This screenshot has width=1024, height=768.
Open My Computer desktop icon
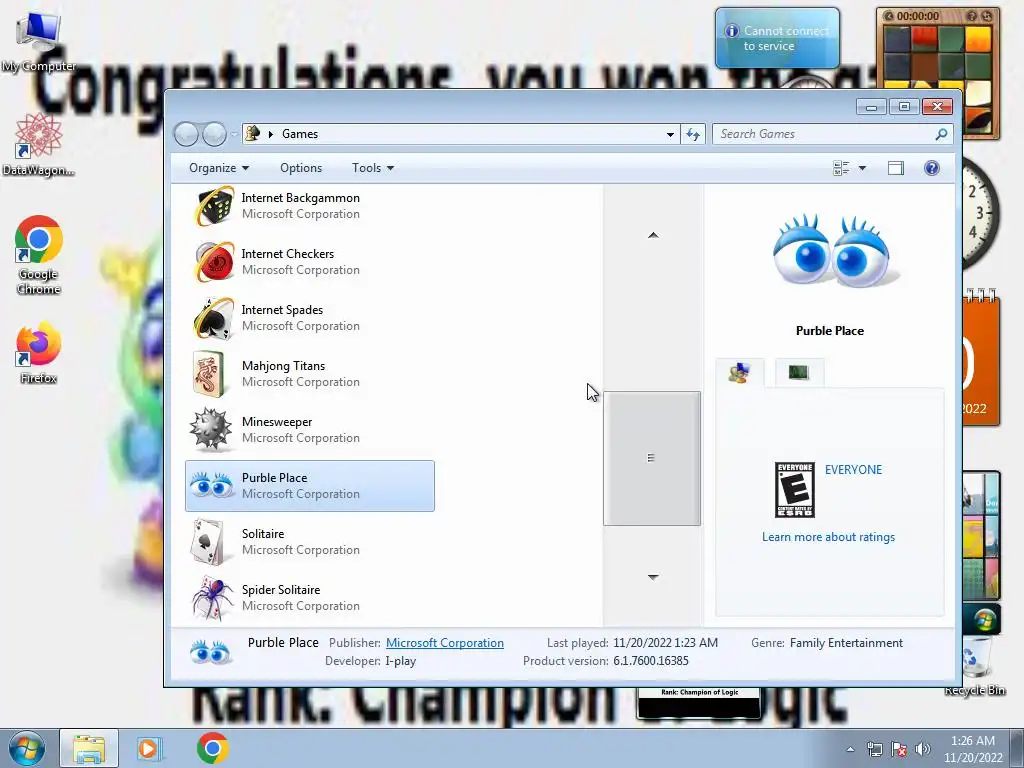(38, 42)
